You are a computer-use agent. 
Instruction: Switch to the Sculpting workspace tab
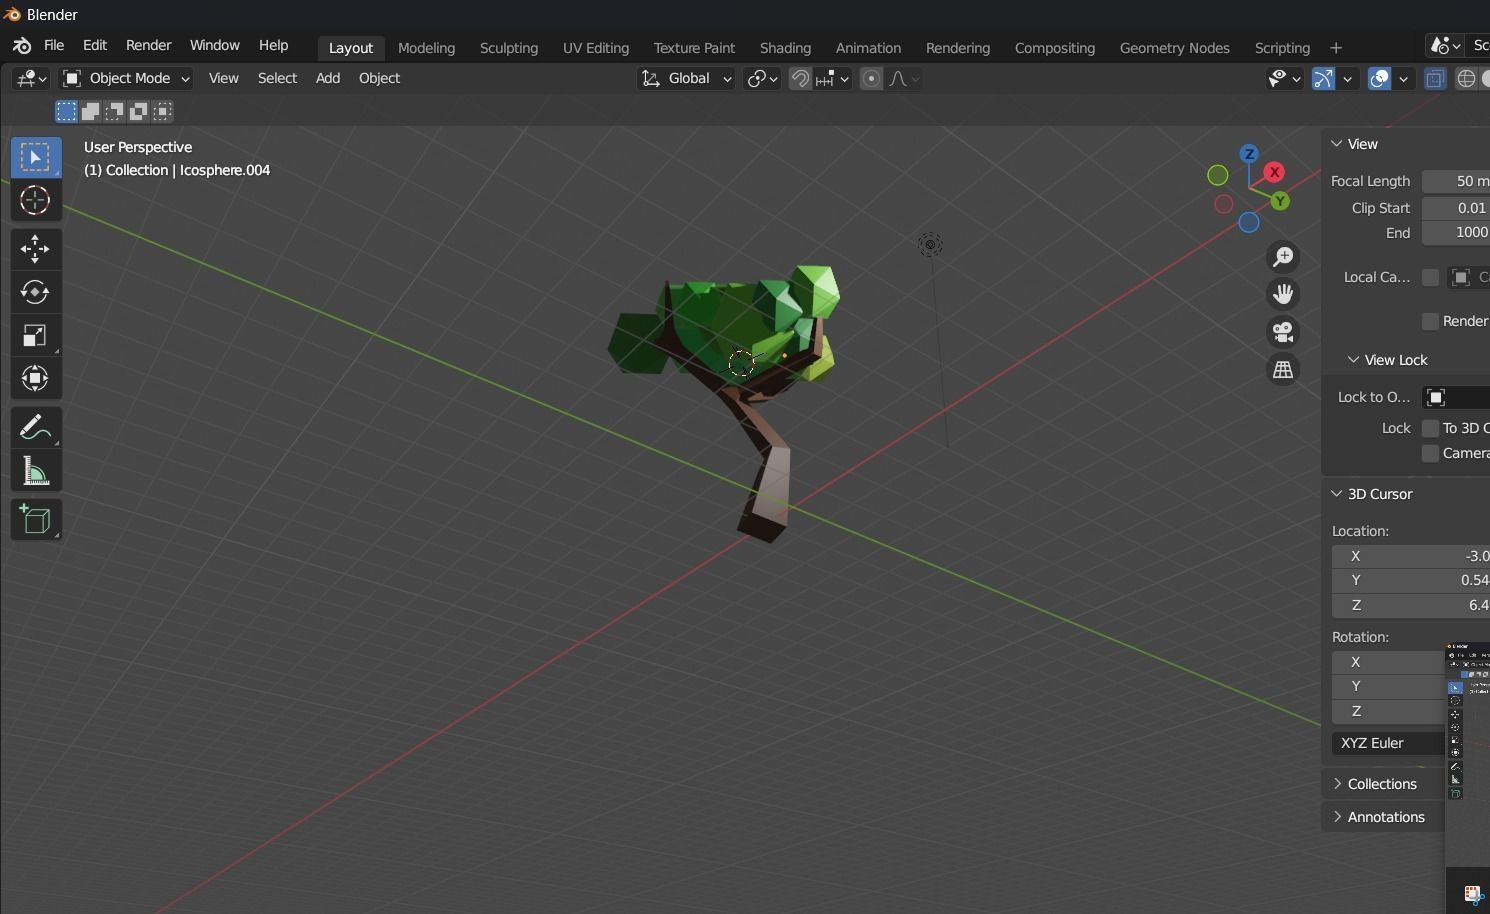coord(509,48)
